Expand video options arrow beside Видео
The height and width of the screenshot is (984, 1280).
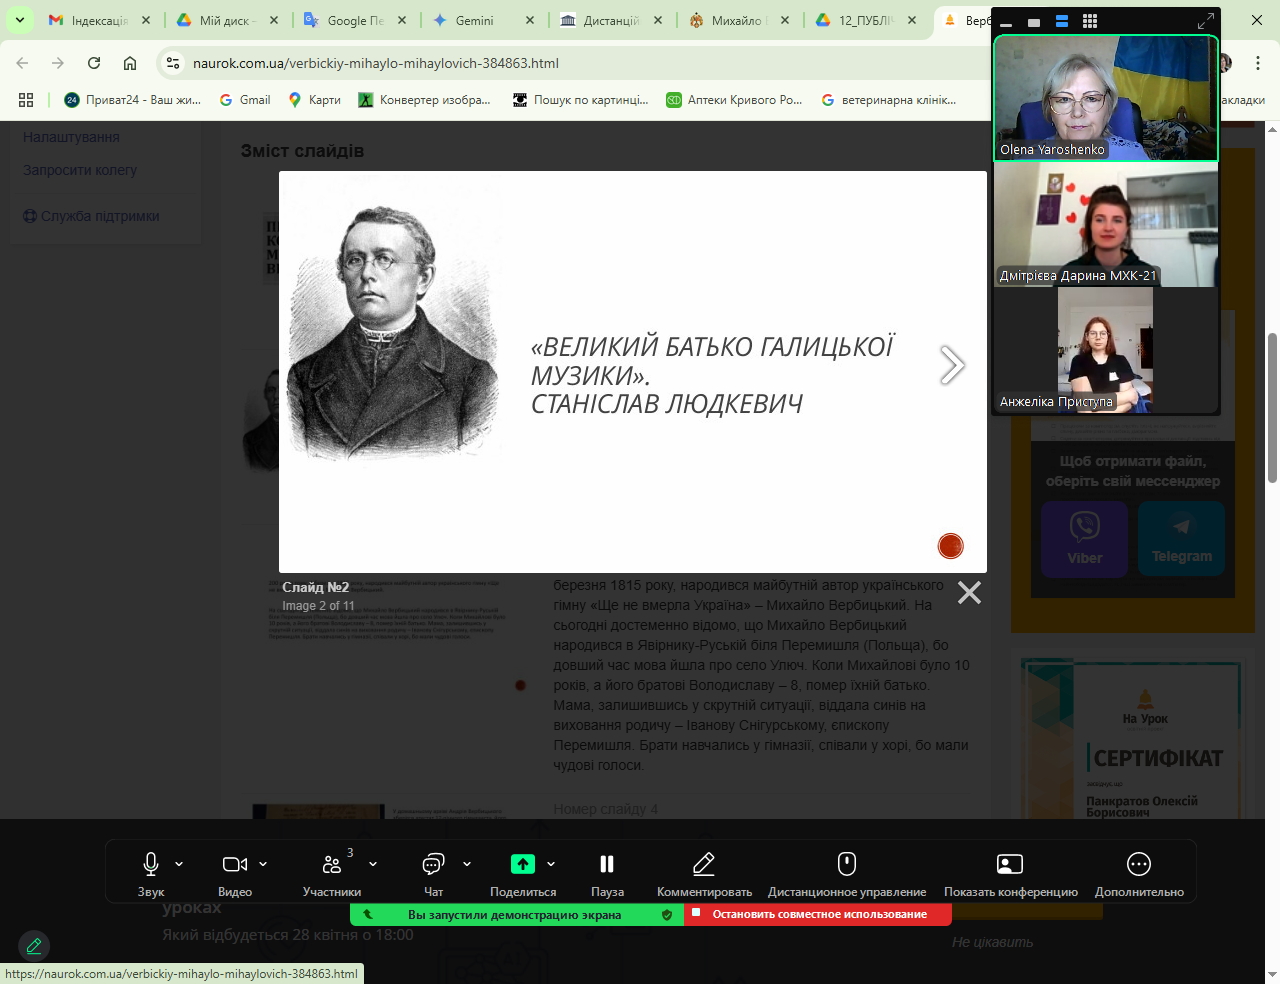[263, 864]
